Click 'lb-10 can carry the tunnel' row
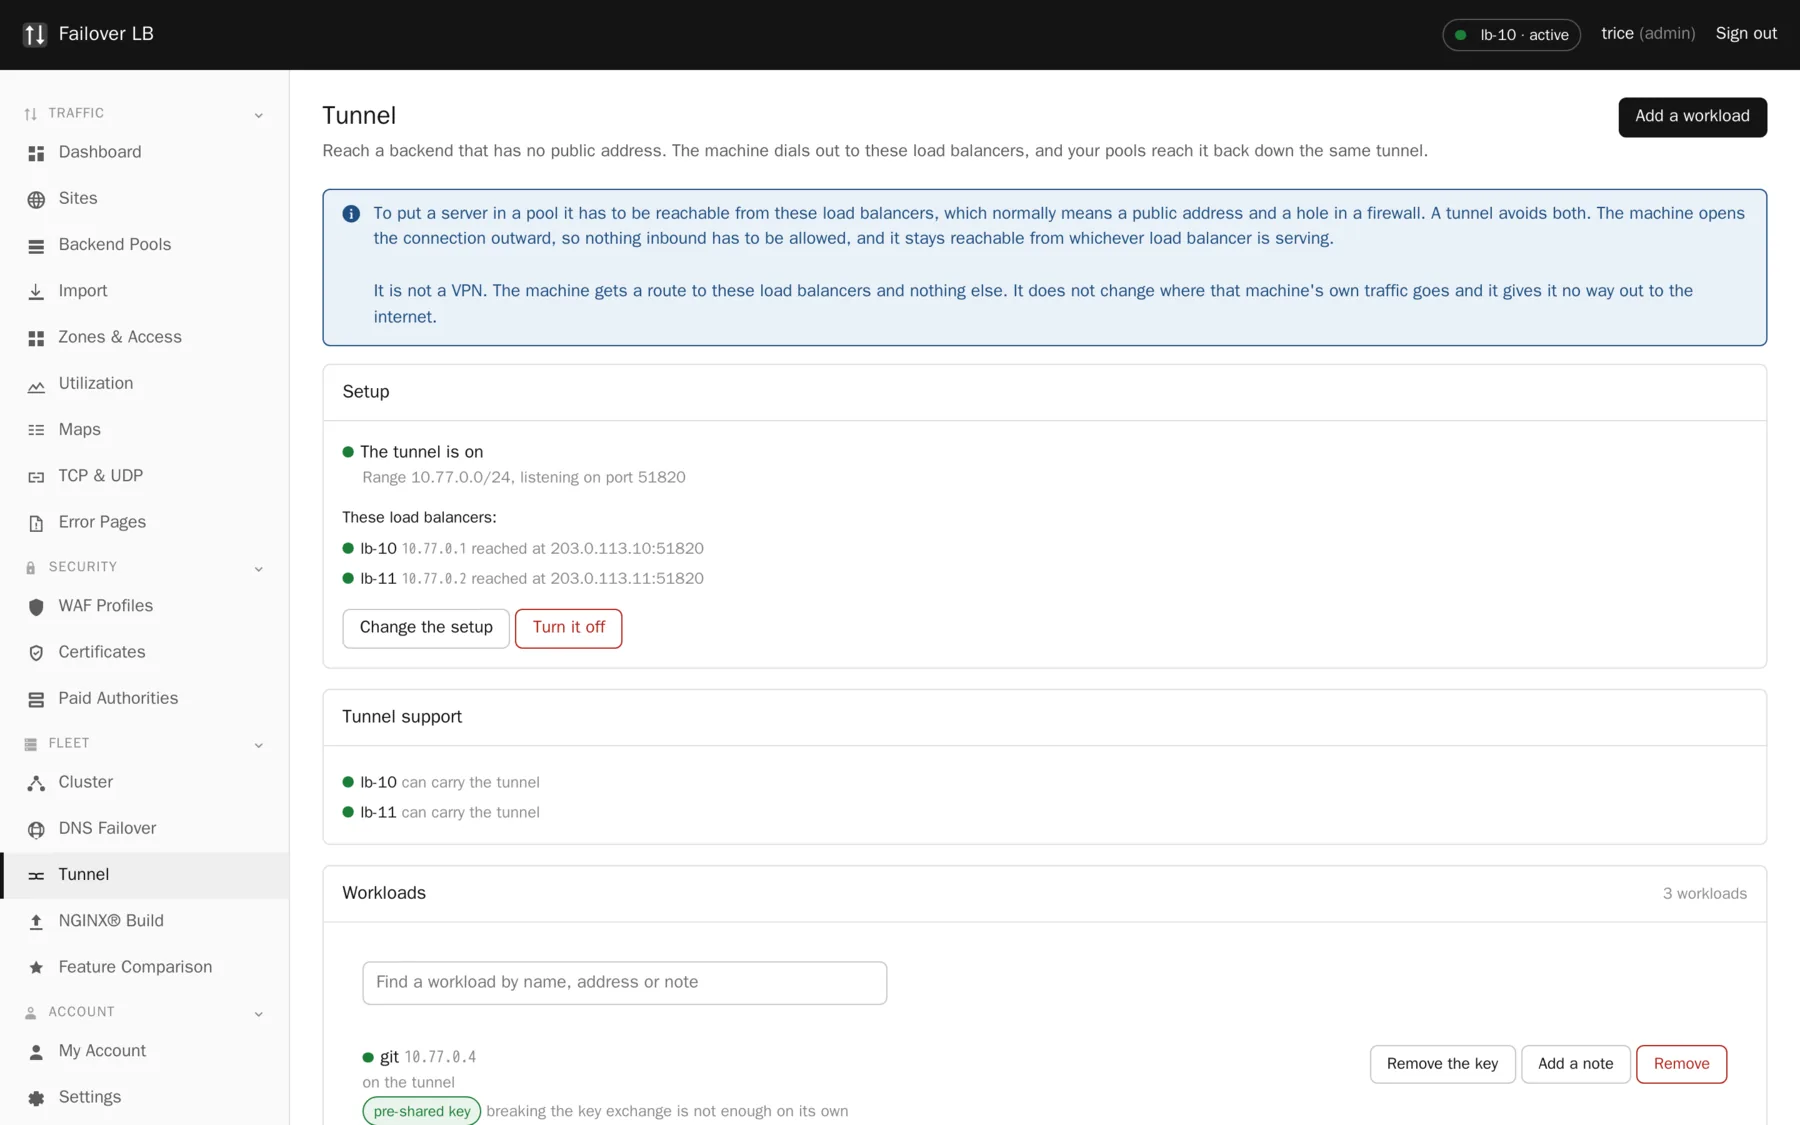The image size is (1800, 1125). [x=441, y=783]
